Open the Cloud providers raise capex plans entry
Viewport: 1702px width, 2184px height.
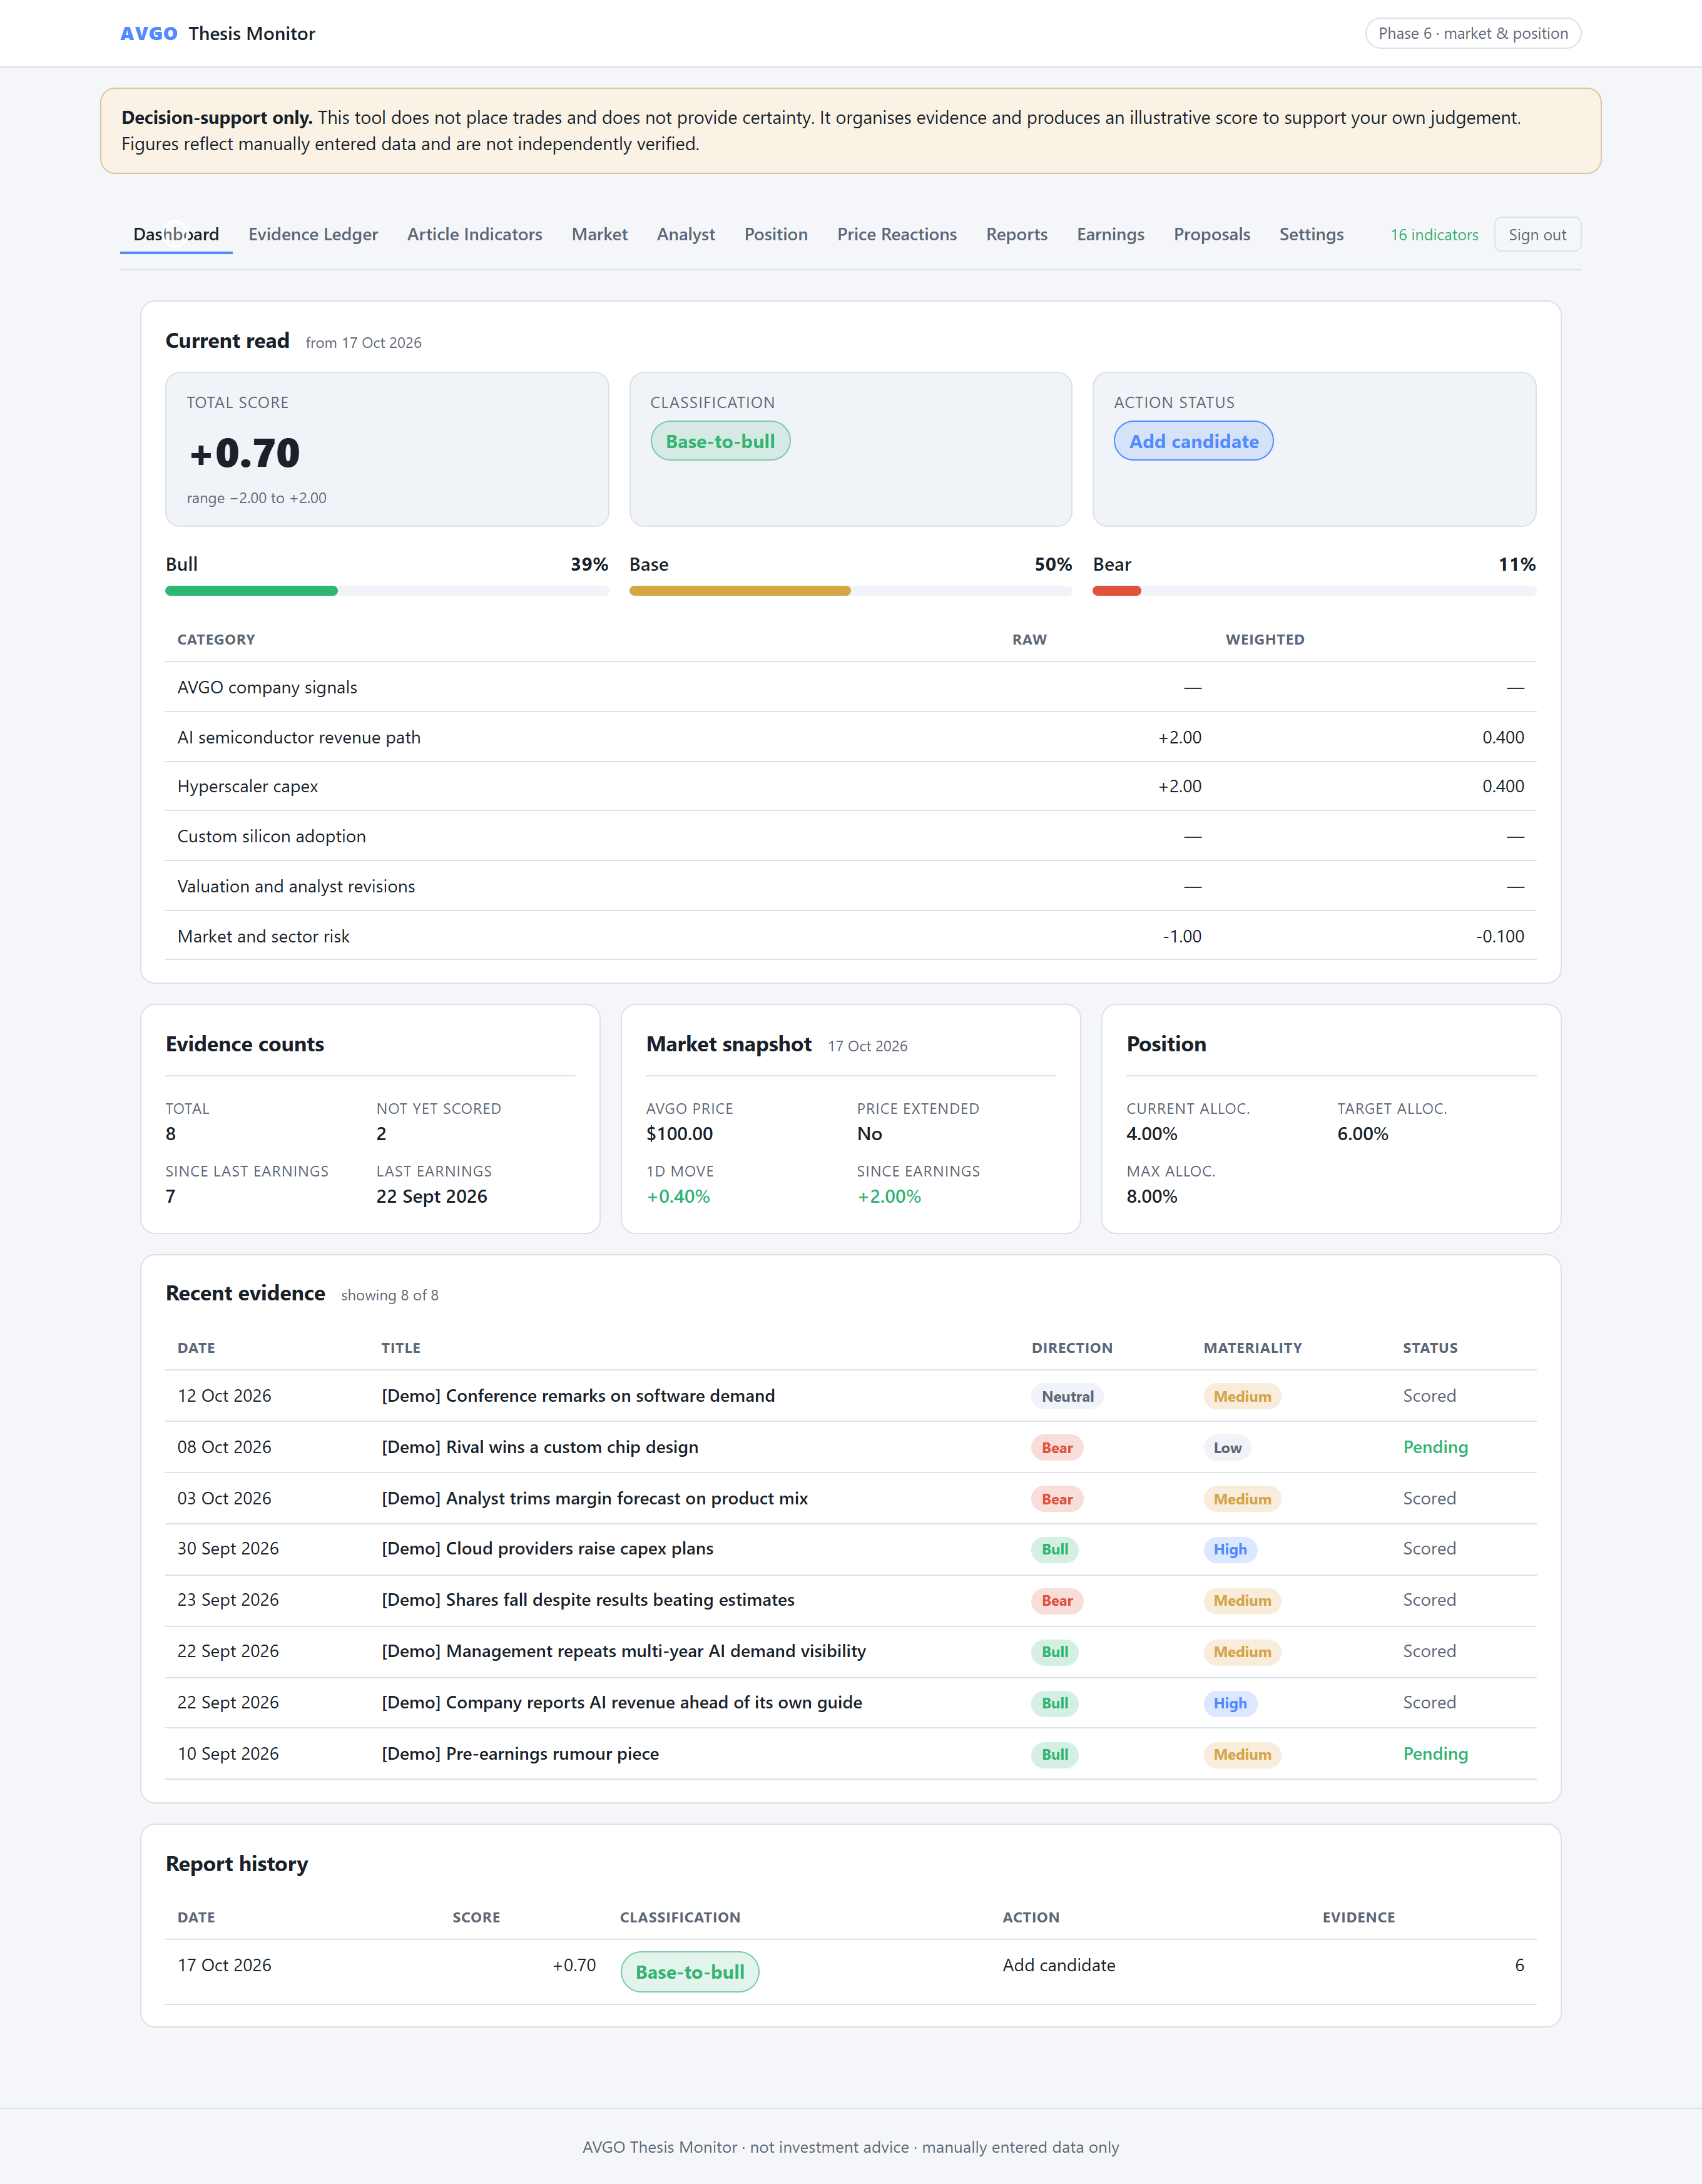click(548, 1548)
